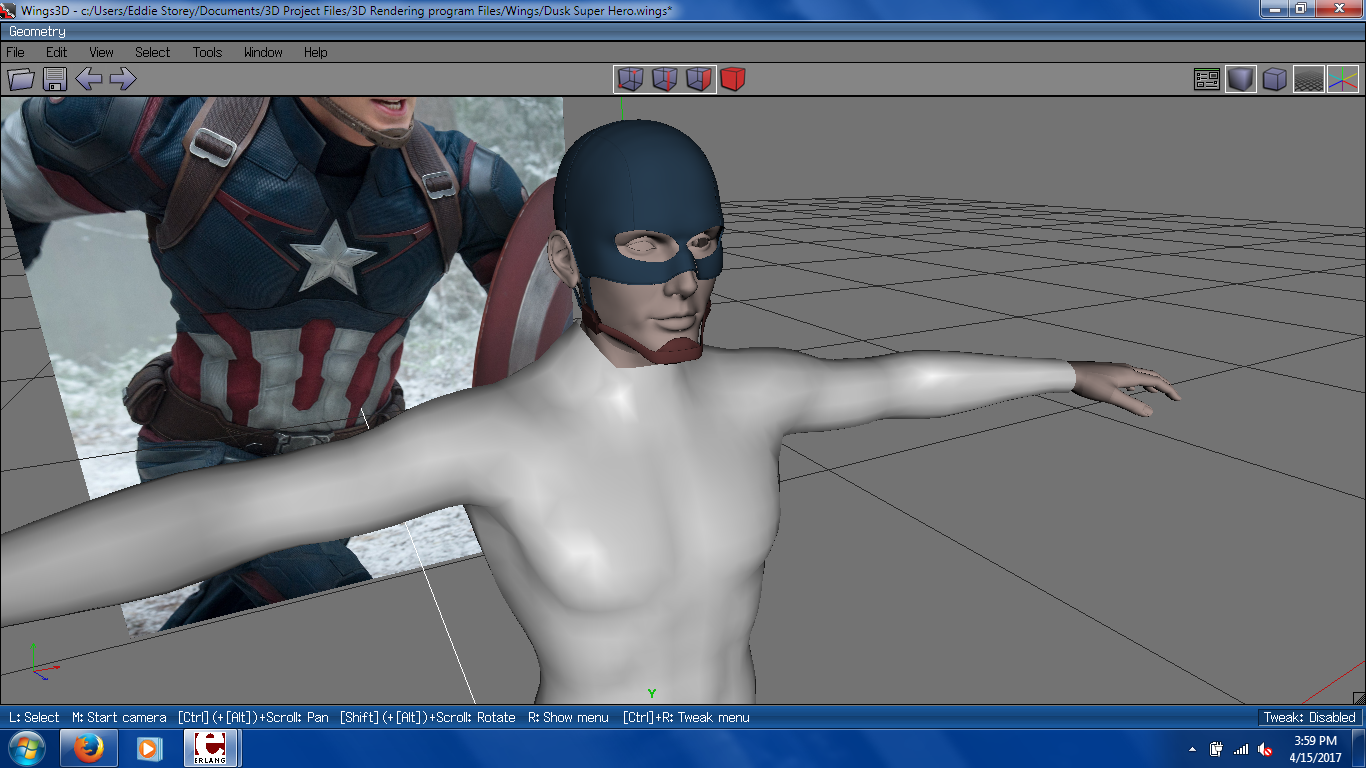Viewport: 1366px width, 768px height.
Task: Switch to face selection mode cube
Action: (x=699, y=79)
